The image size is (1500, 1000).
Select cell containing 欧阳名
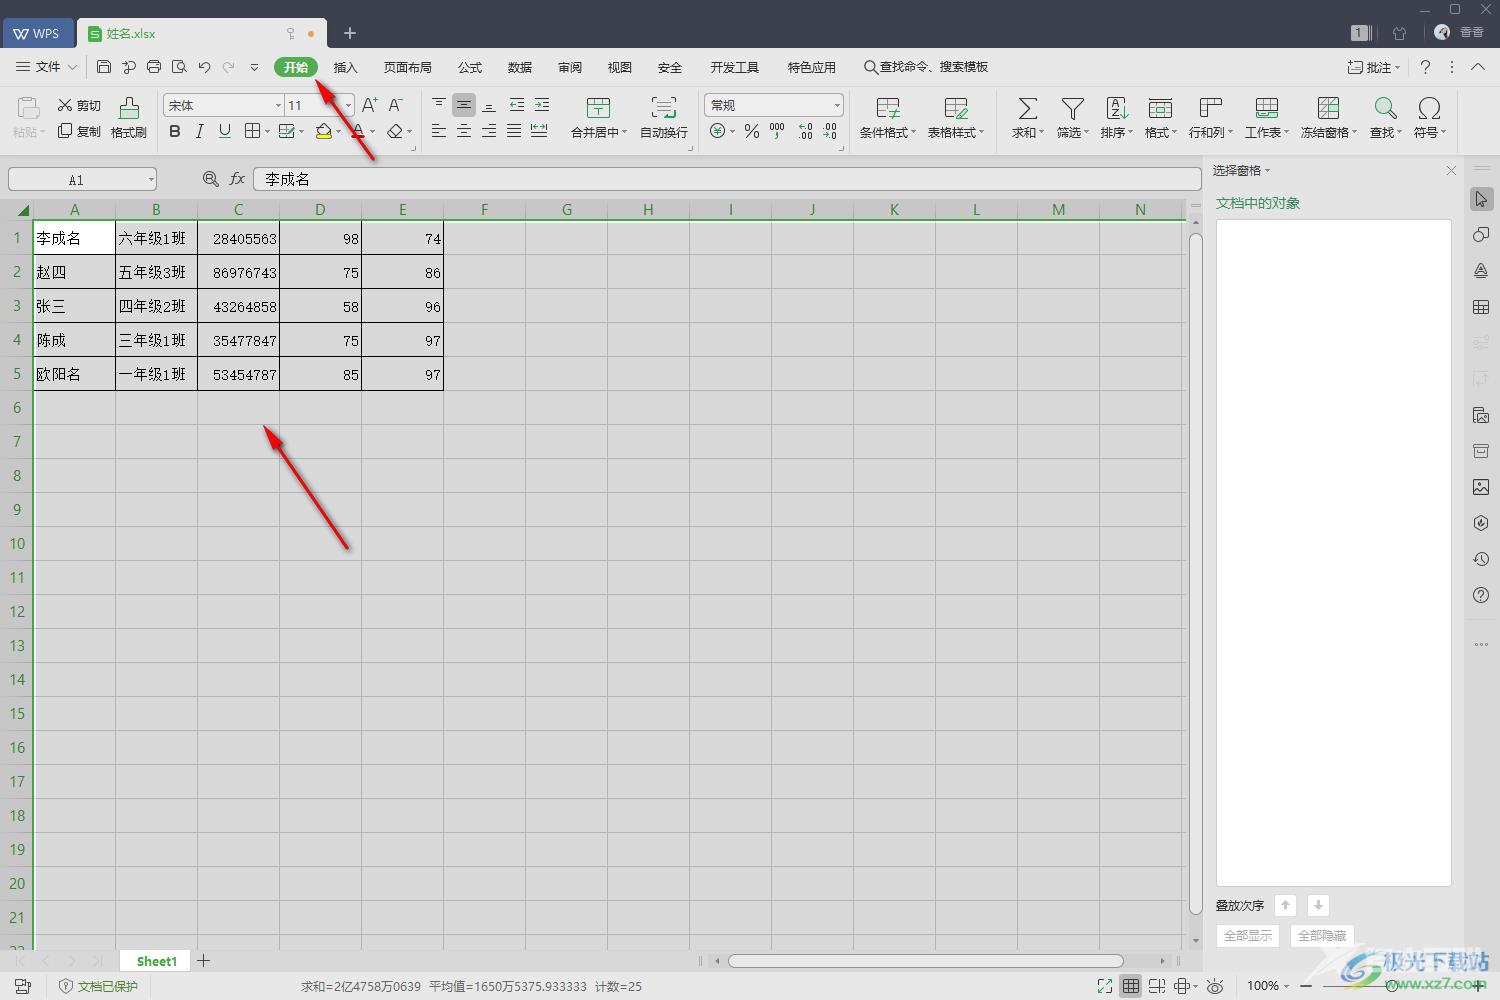pyautogui.click(x=74, y=374)
